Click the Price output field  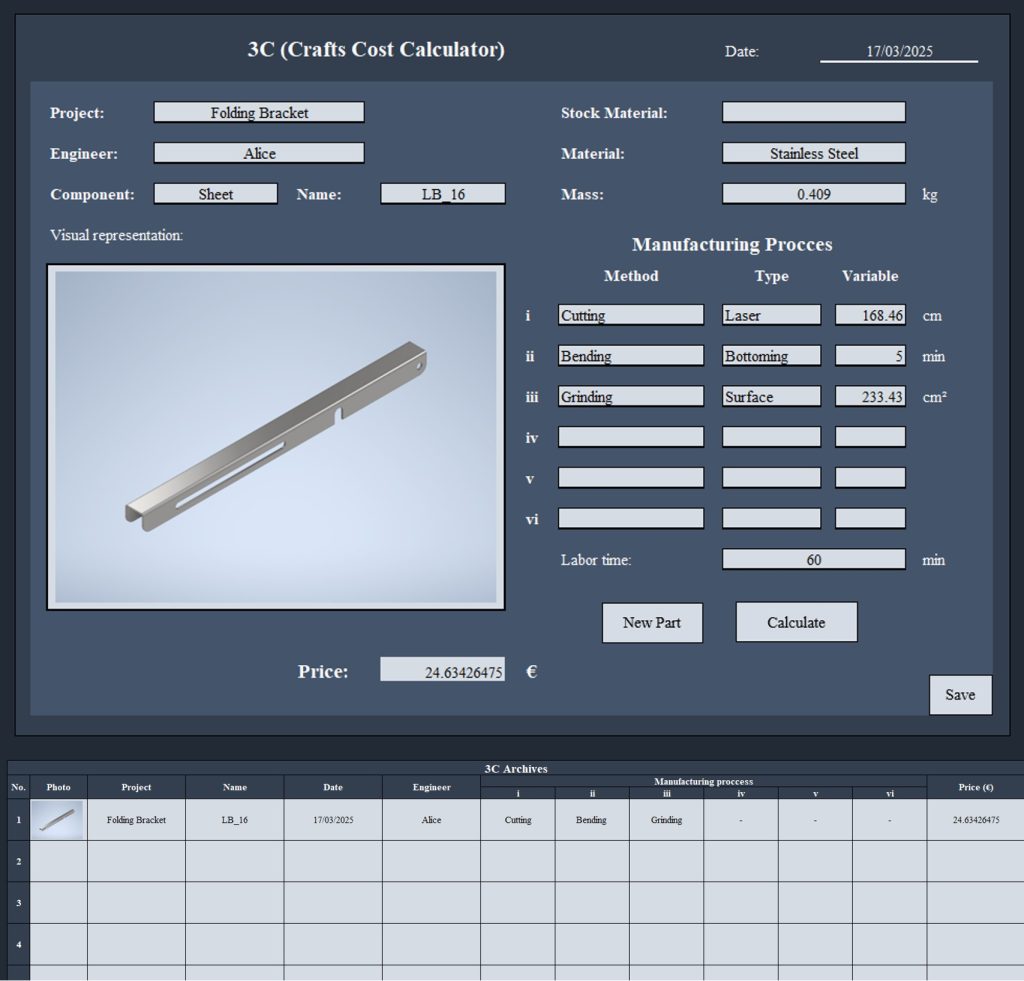tap(442, 671)
